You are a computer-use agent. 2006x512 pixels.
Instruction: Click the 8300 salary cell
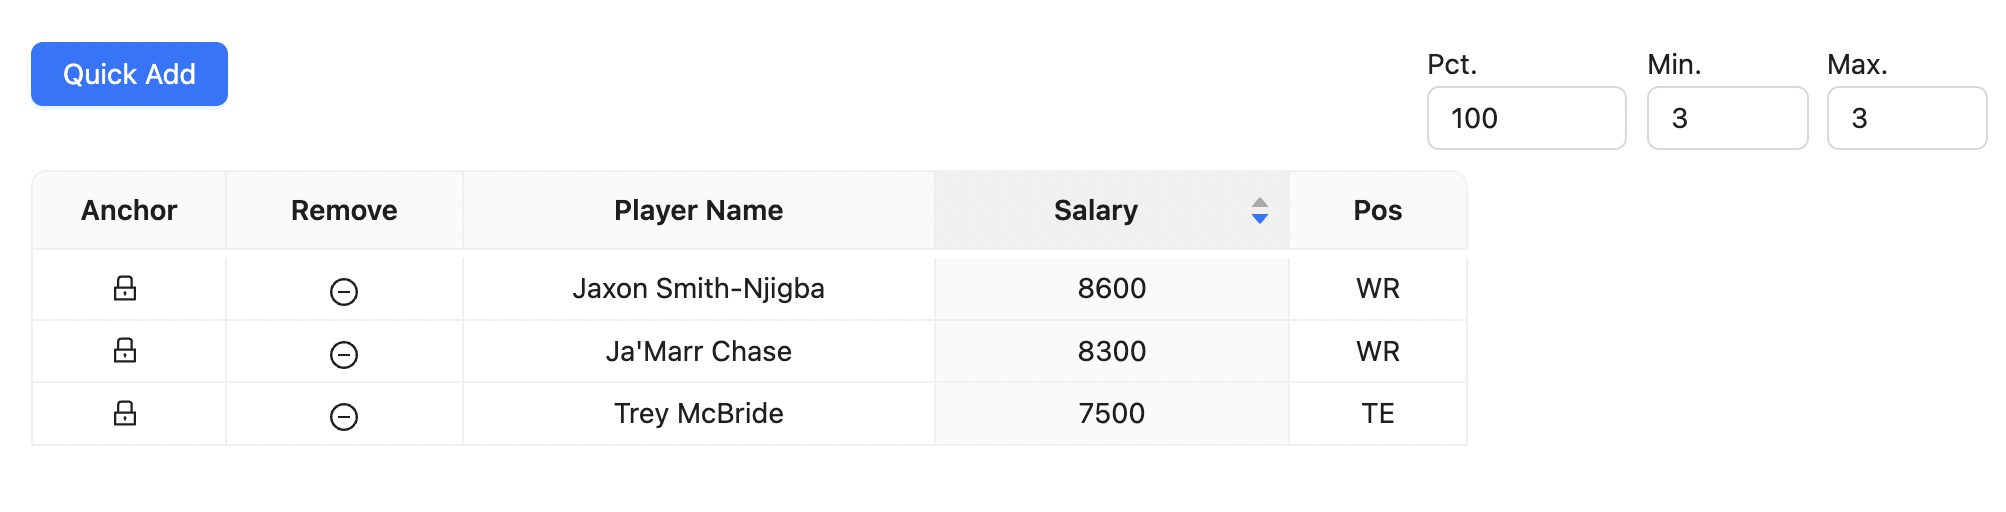(x=1111, y=351)
